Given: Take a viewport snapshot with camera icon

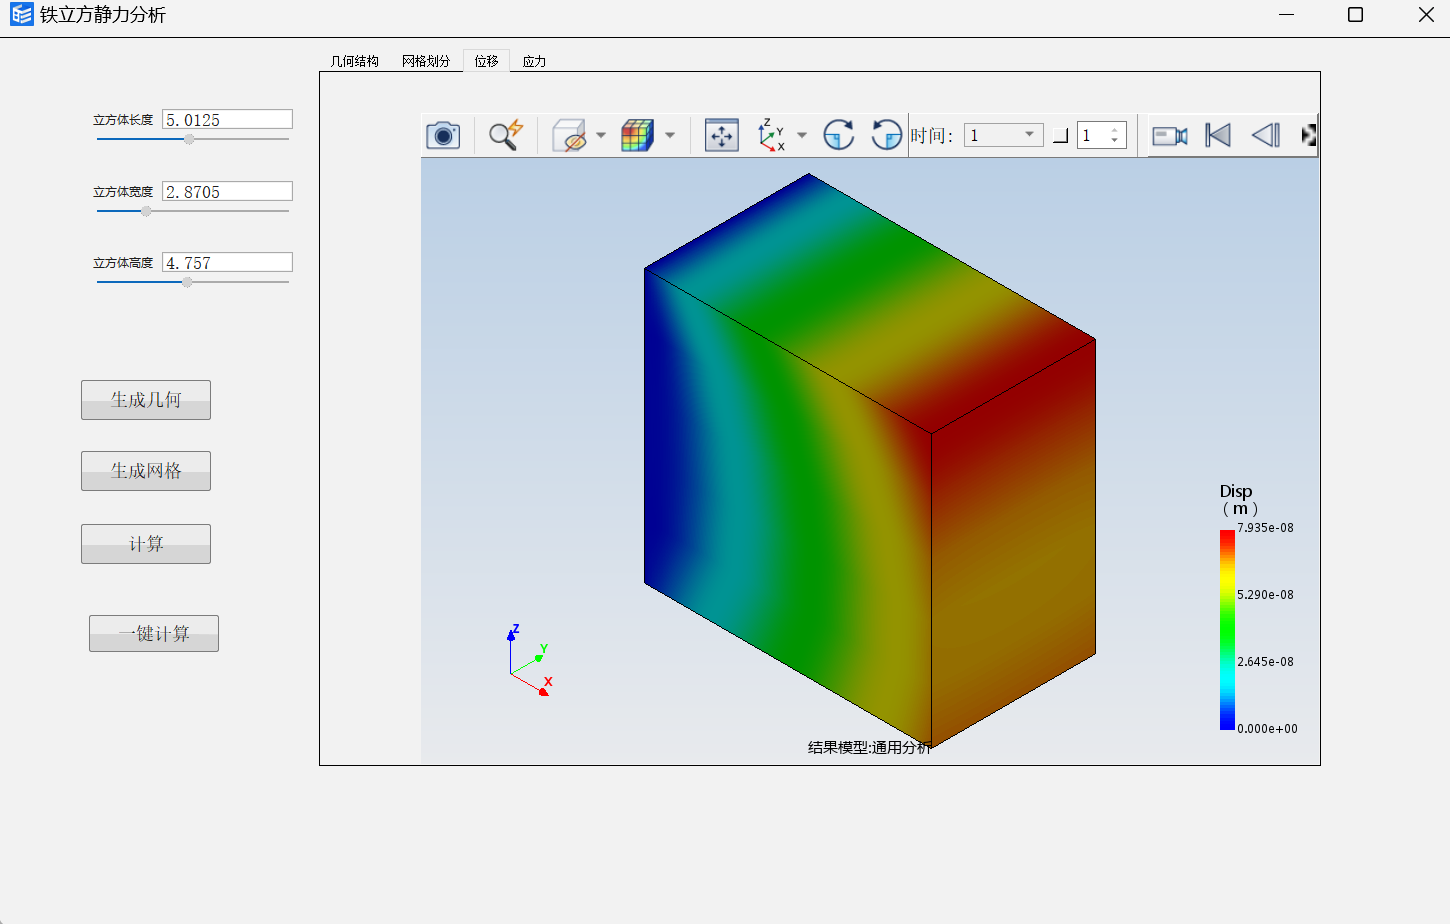Looking at the screenshot, I should [x=443, y=135].
